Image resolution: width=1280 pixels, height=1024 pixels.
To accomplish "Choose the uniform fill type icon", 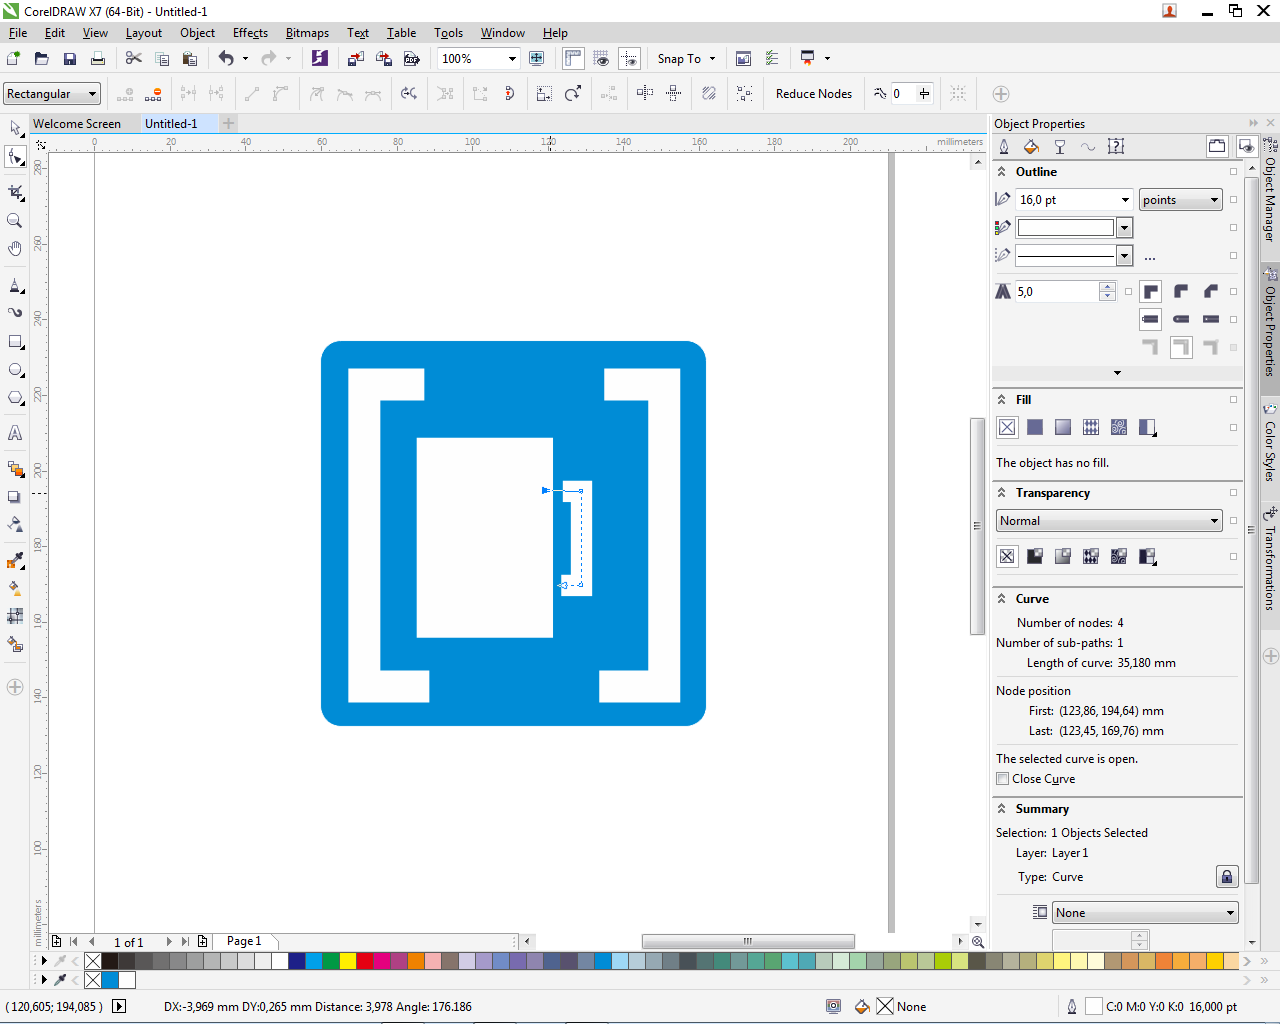I will [x=1035, y=428].
